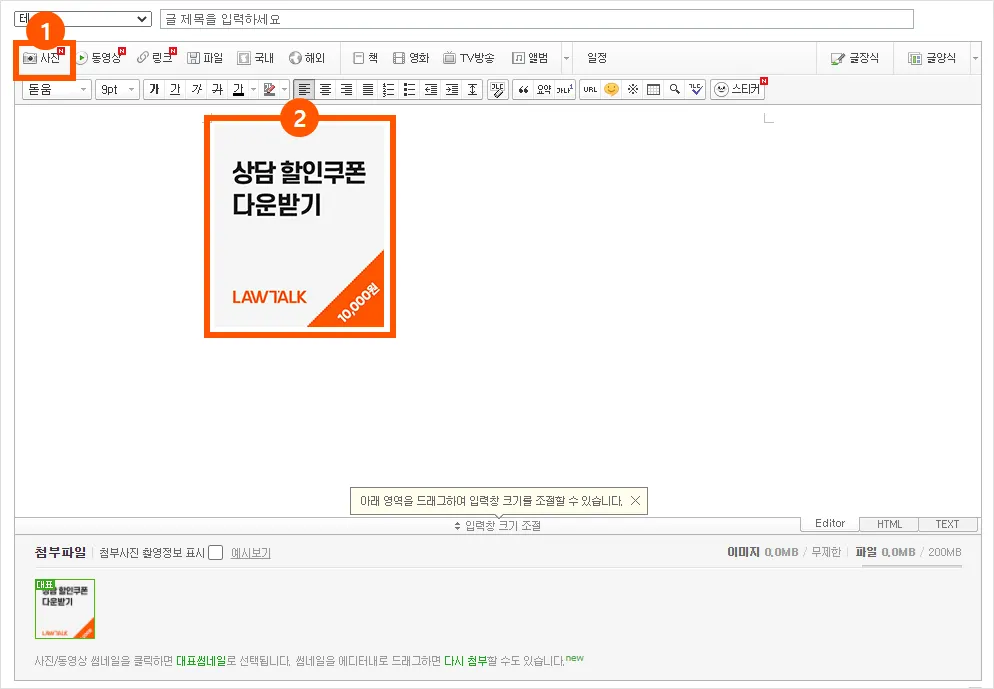This screenshot has height=689, width=994.
Task: Expand more content types arrow next to 앨범
Action: pyautogui.click(x=566, y=58)
